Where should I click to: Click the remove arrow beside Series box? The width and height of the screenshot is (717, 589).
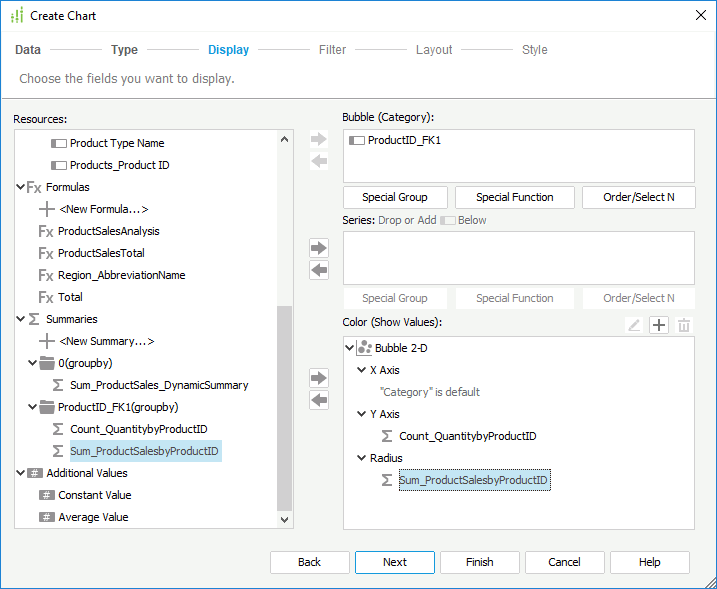tap(319, 270)
